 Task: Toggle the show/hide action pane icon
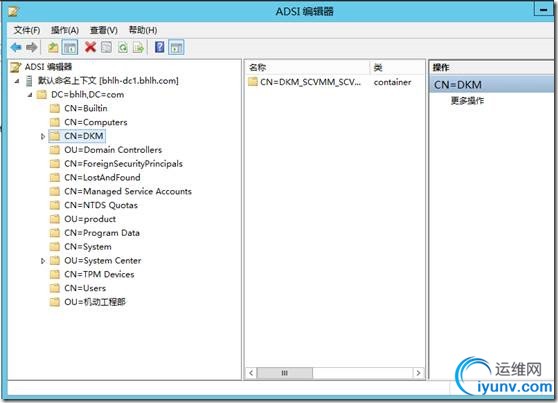[177, 47]
